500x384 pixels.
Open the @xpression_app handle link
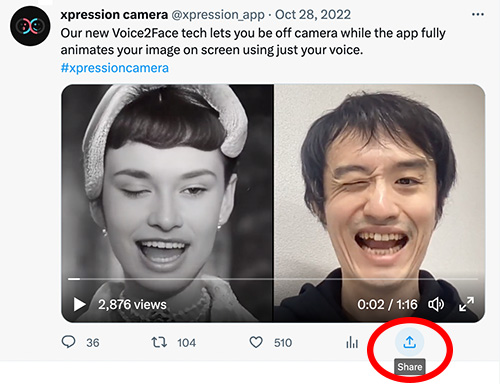click(x=218, y=15)
